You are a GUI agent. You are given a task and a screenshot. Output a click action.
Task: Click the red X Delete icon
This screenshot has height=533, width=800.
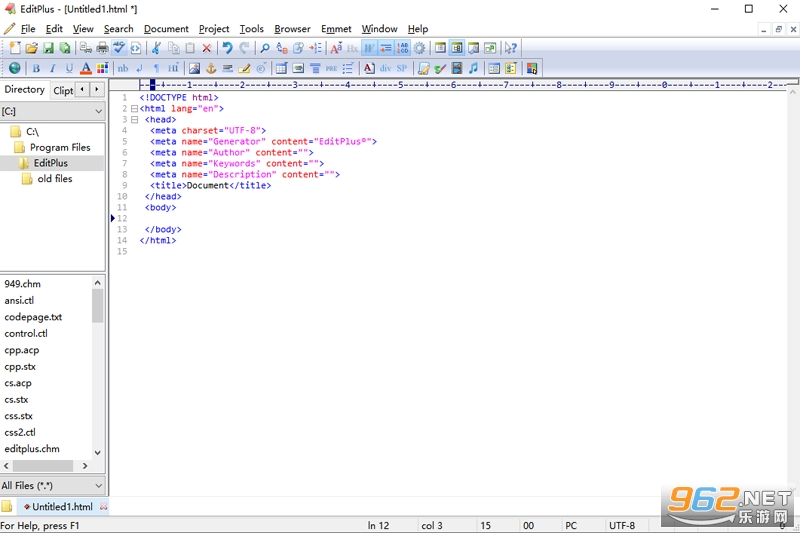coord(207,48)
